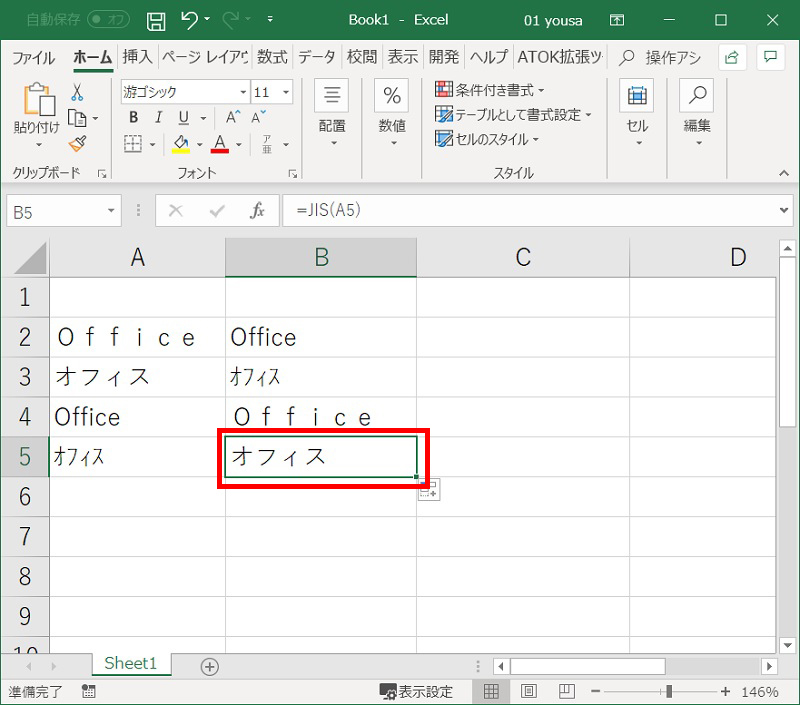Toggle Underline formatting
The image size is (800, 705).
click(x=184, y=118)
